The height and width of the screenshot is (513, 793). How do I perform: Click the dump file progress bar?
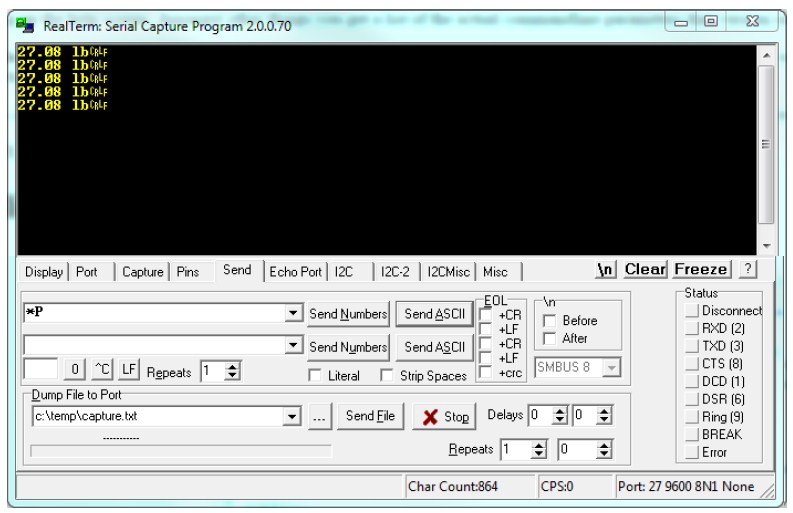[181, 450]
